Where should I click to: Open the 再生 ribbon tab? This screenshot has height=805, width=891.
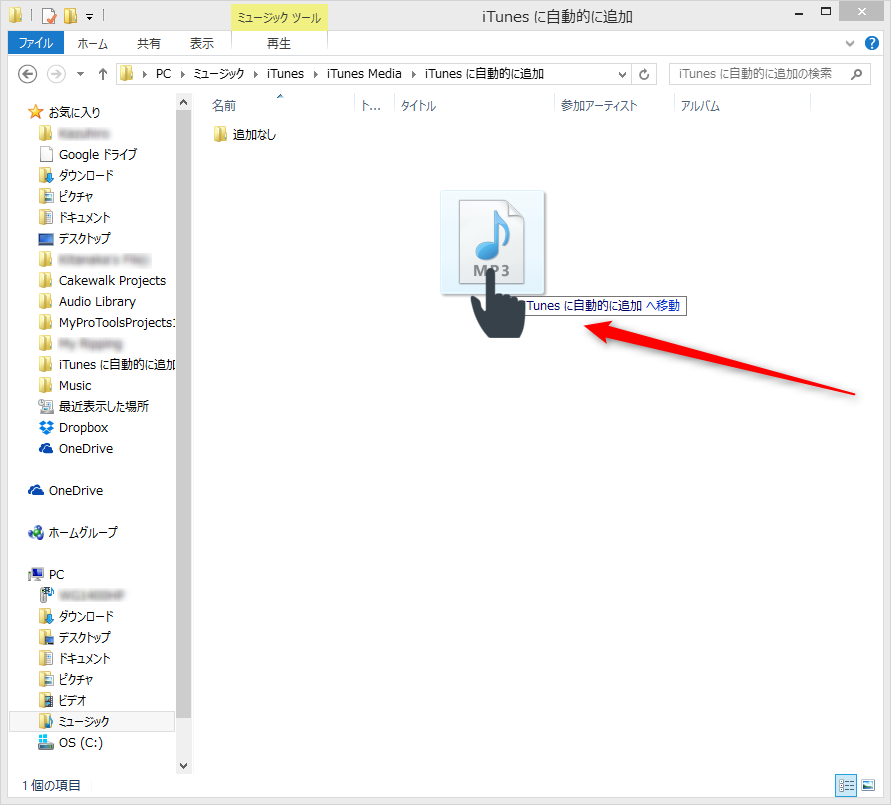pyautogui.click(x=278, y=43)
